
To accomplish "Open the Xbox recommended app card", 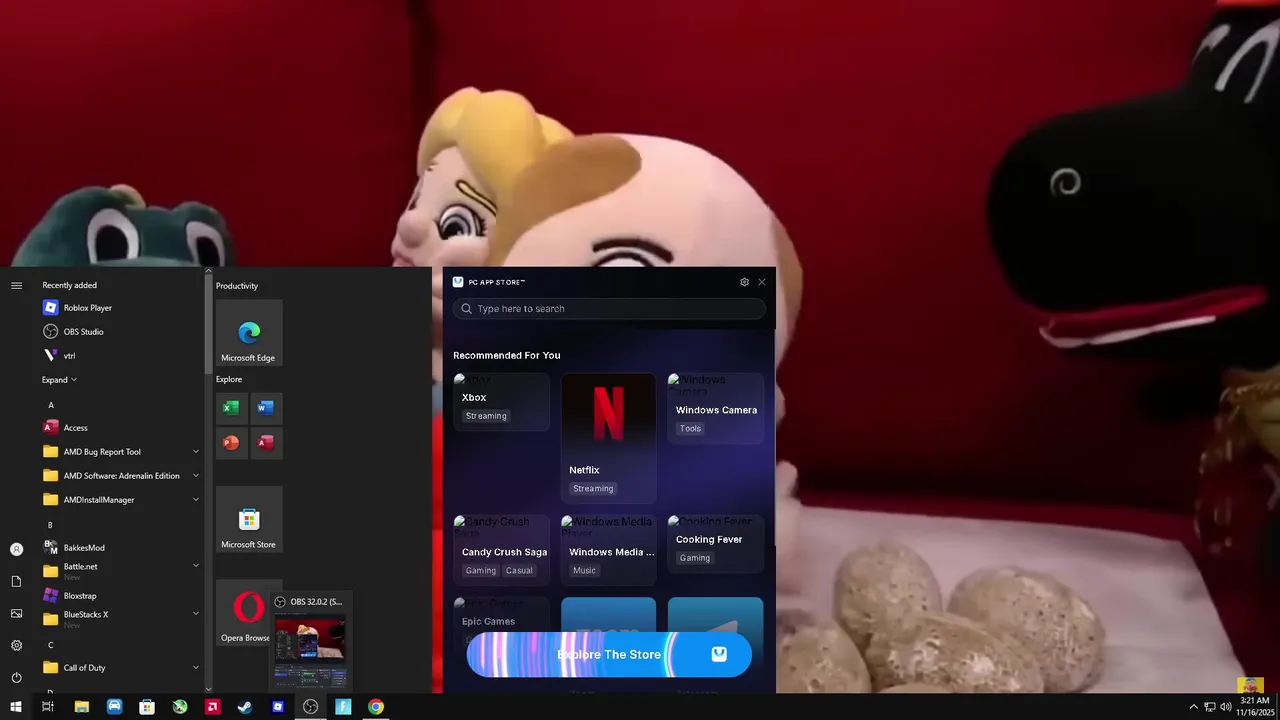I will pos(501,402).
